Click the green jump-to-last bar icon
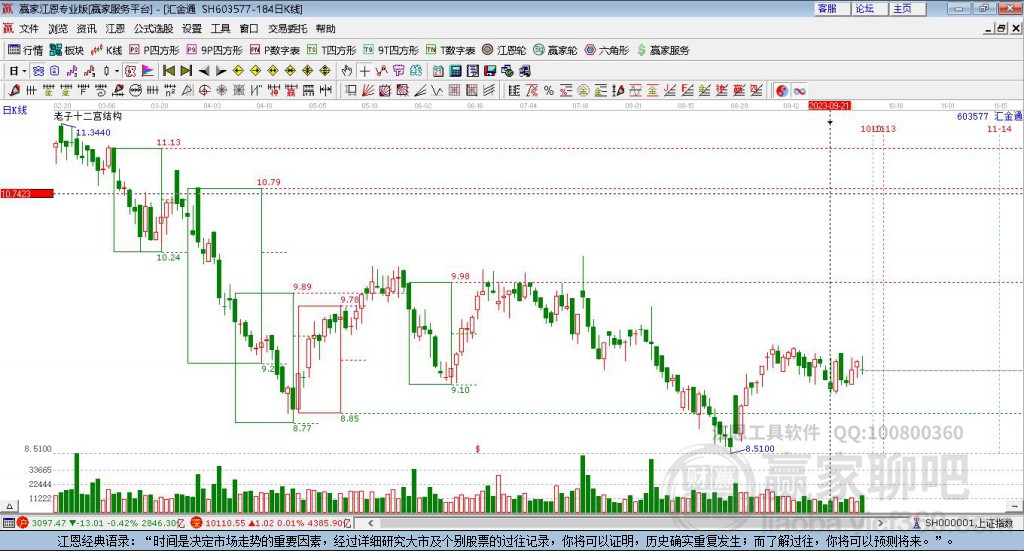Screen dimensions: 1024x551 pyautogui.click(x=186, y=71)
